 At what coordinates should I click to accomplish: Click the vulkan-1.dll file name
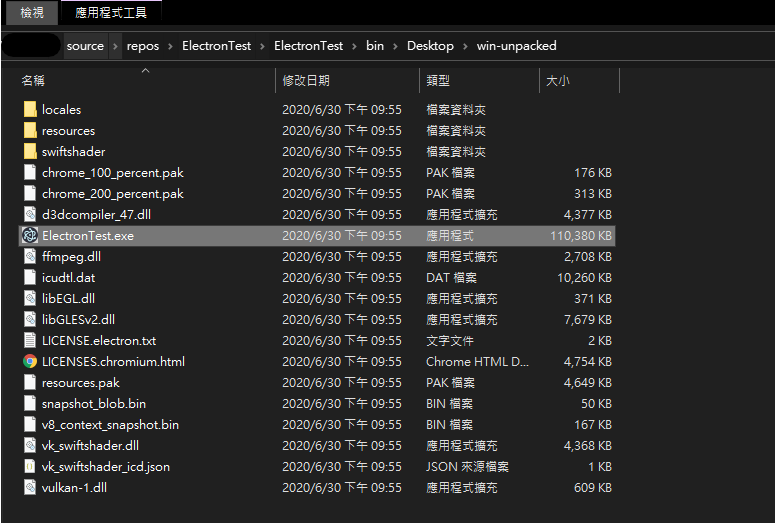click(x=75, y=488)
